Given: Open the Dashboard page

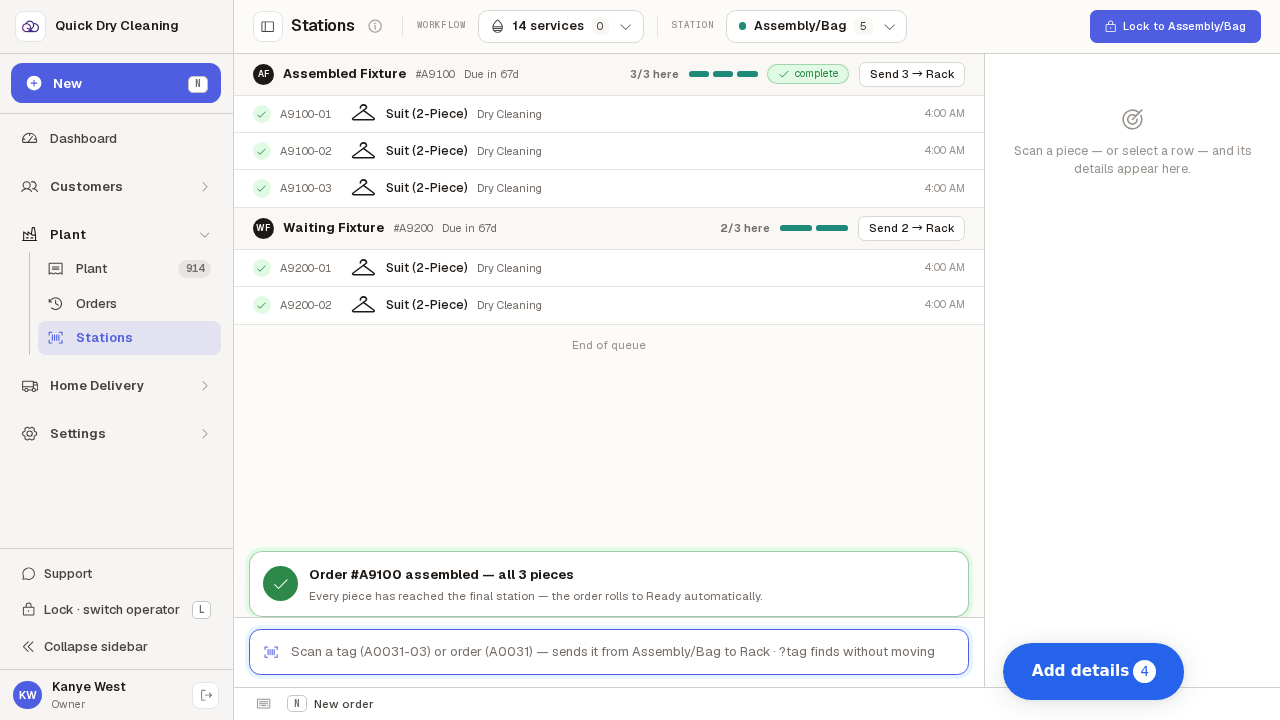Looking at the screenshot, I should [116, 138].
